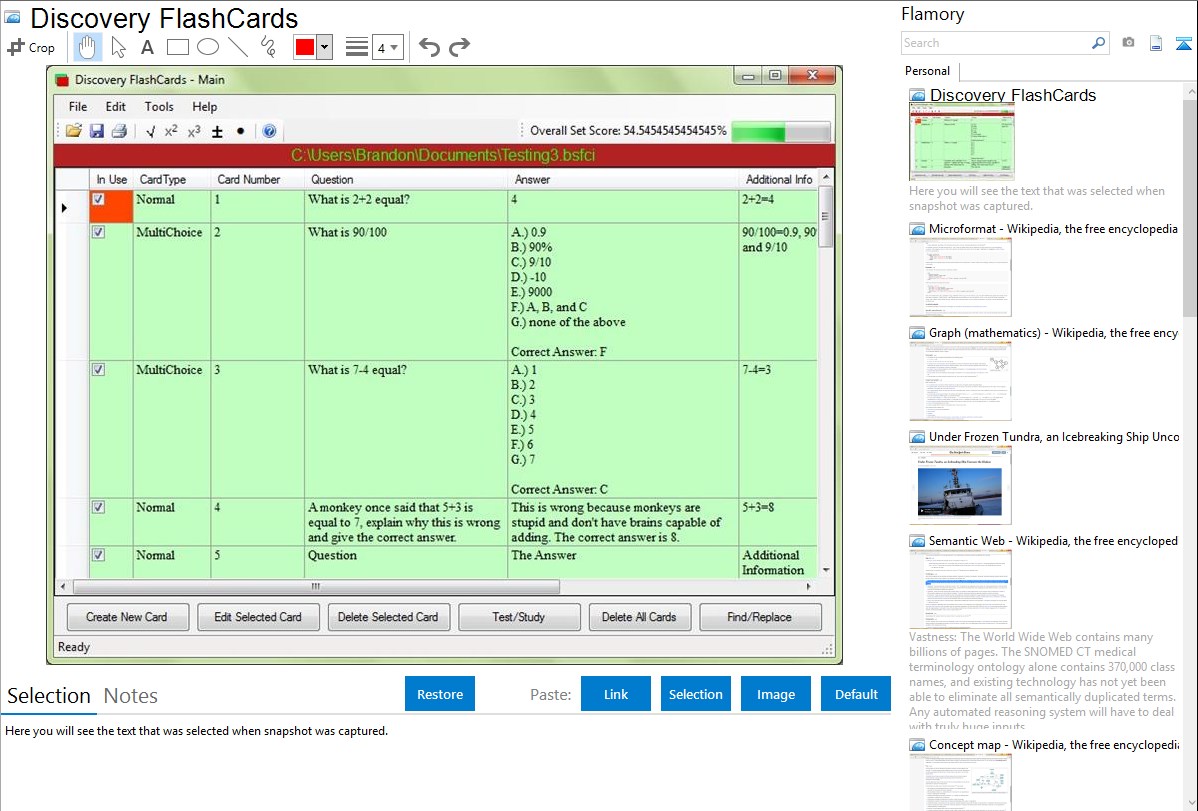Click the Overall Set Score progress bar

click(x=781, y=131)
